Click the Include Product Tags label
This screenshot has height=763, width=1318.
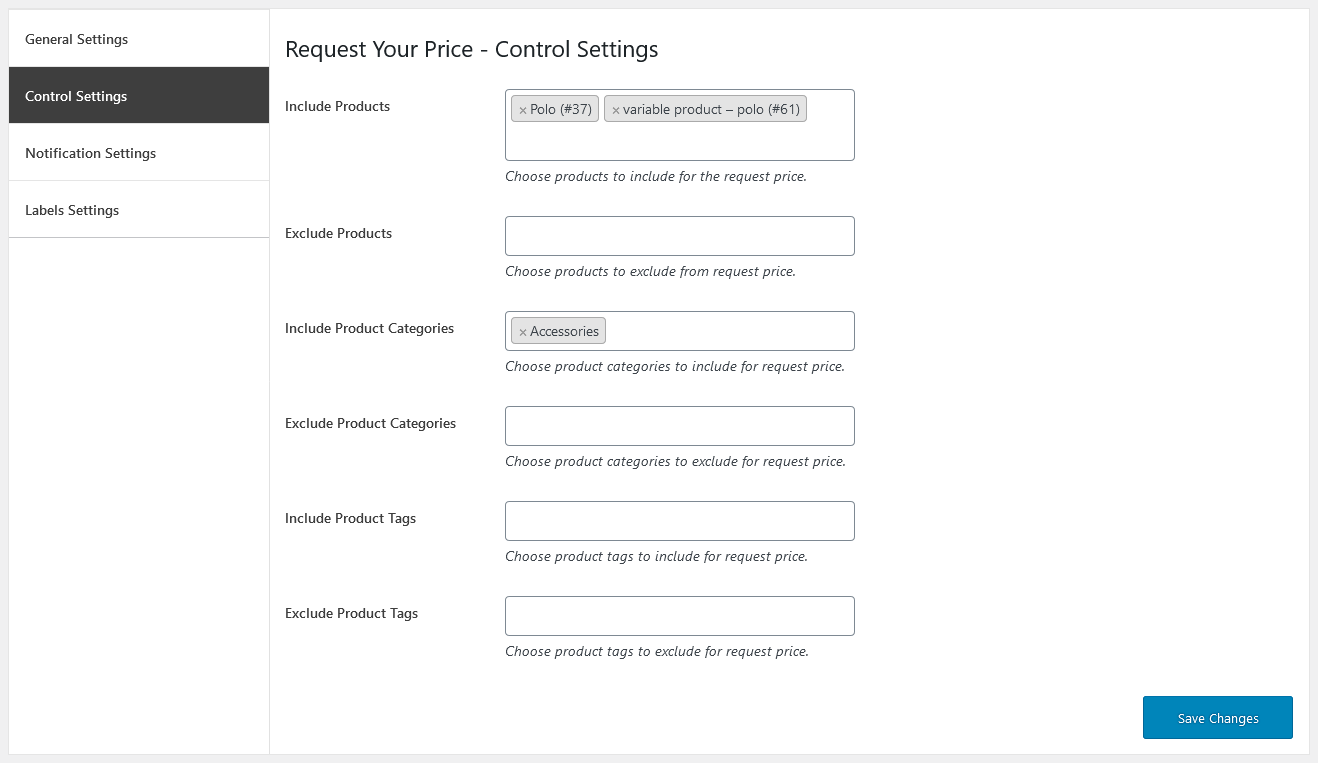pos(350,518)
